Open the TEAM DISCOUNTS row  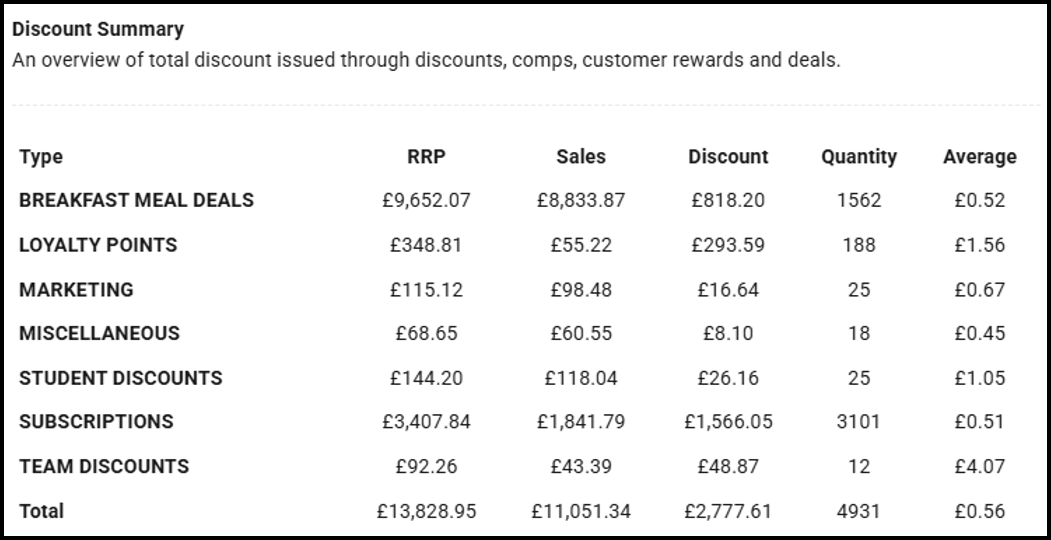(104, 466)
